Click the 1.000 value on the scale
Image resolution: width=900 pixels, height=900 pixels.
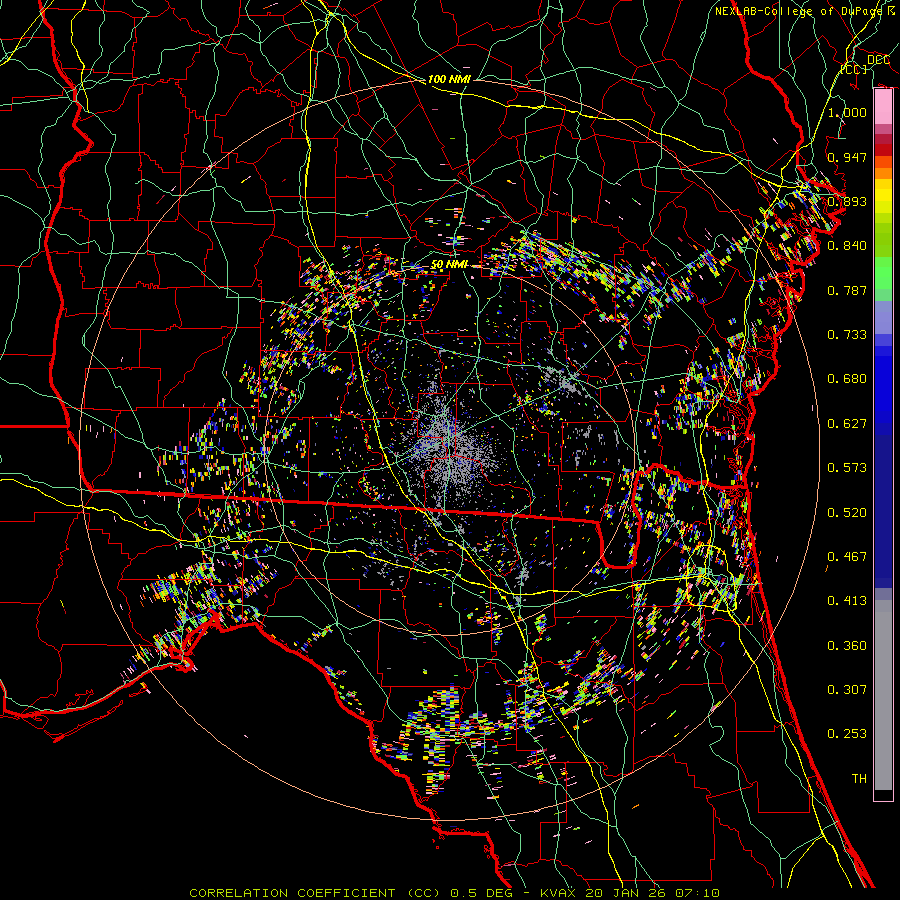tap(847, 113)
